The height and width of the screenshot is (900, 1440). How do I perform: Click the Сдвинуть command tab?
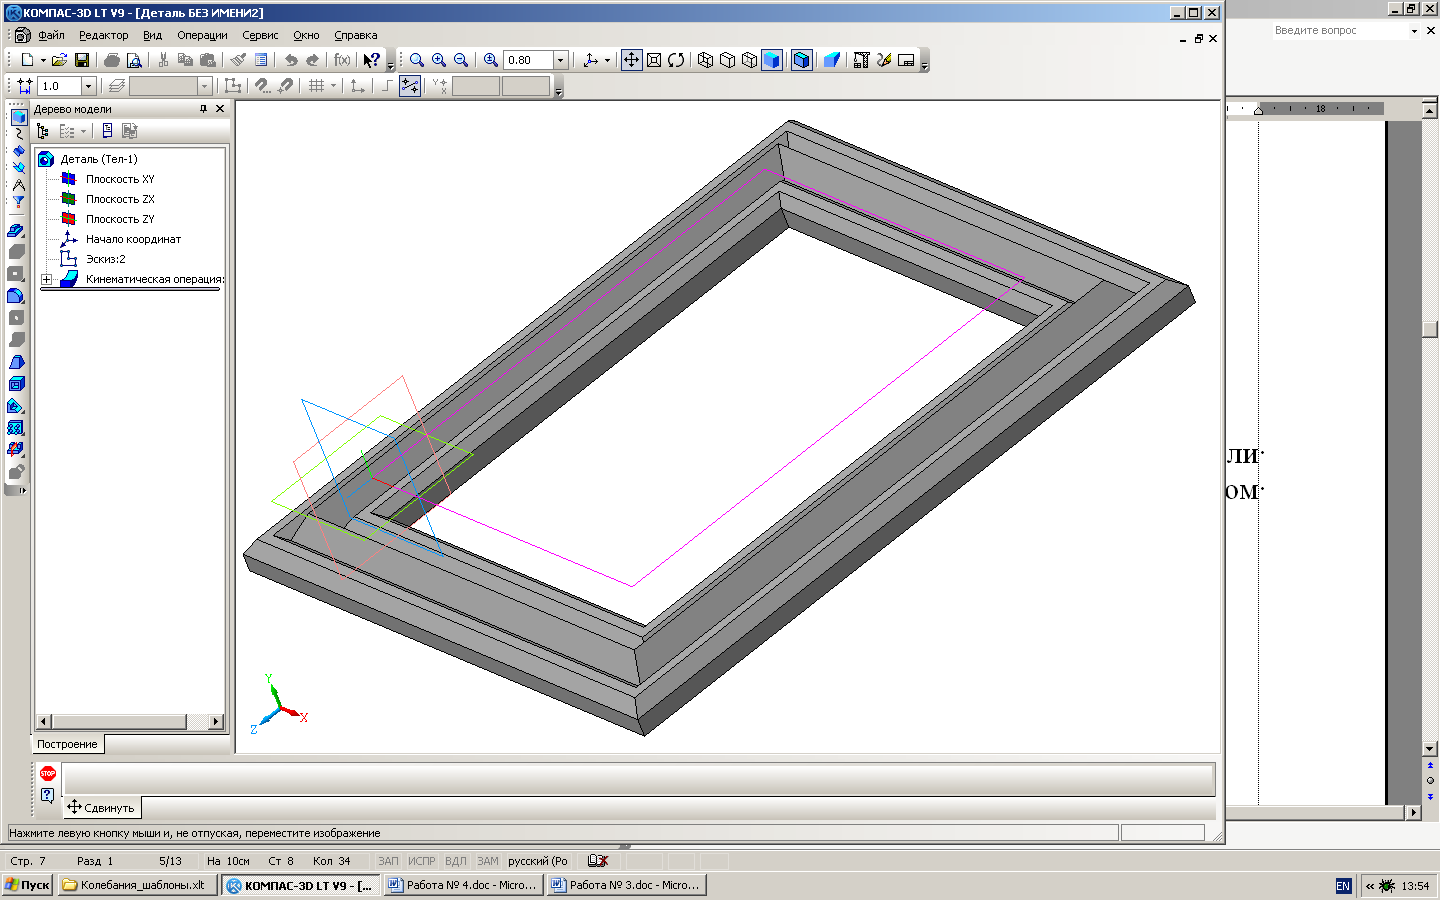click(x=101, y=807)
